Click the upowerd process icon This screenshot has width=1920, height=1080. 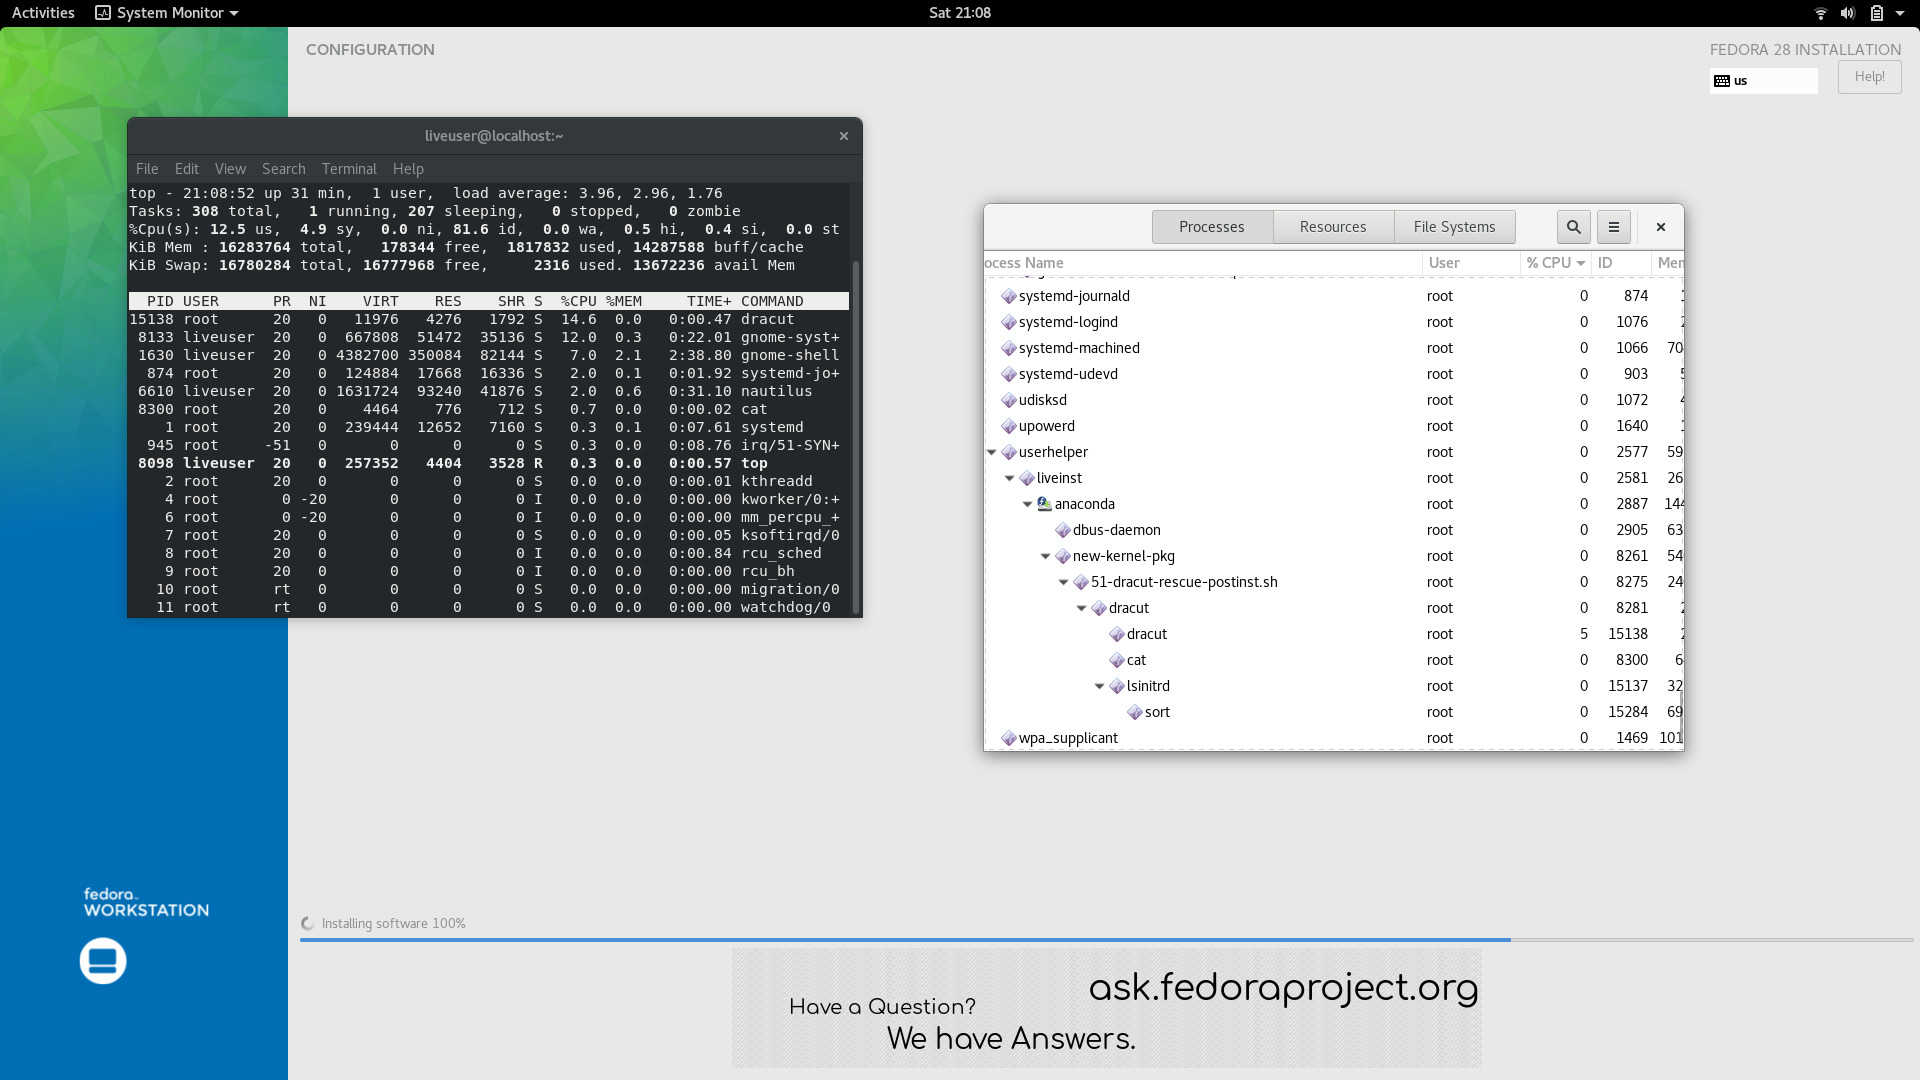[x=1008, y=426]
